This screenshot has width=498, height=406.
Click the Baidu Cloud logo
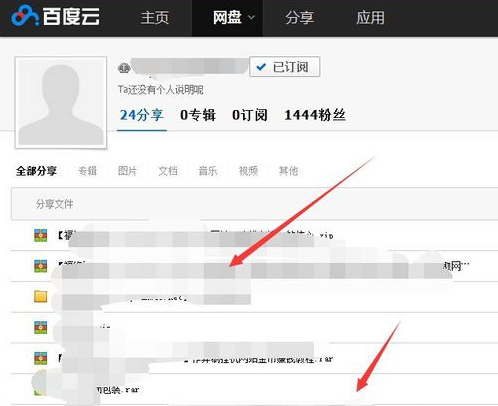click(55, 16)
